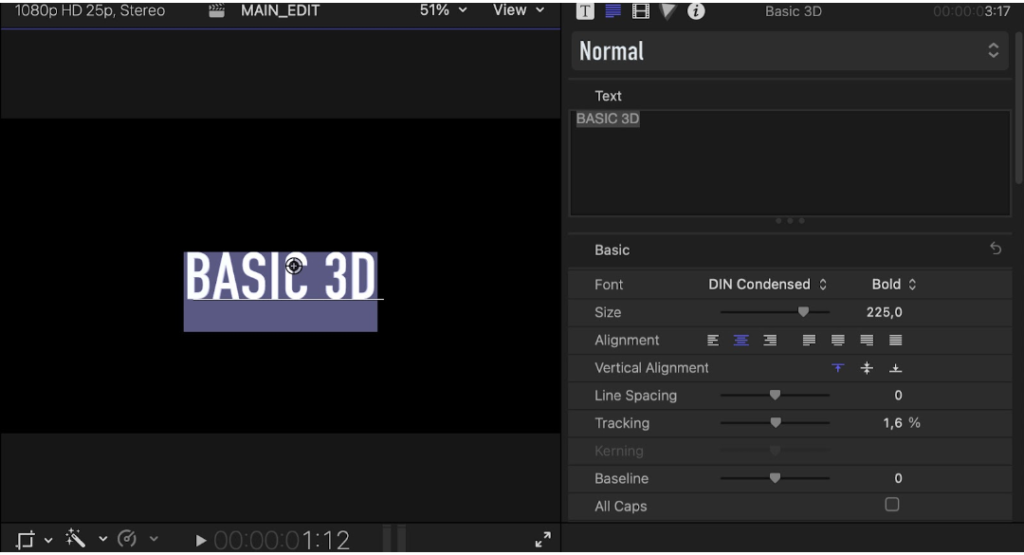Click the Tracking value 1,6

893,423
